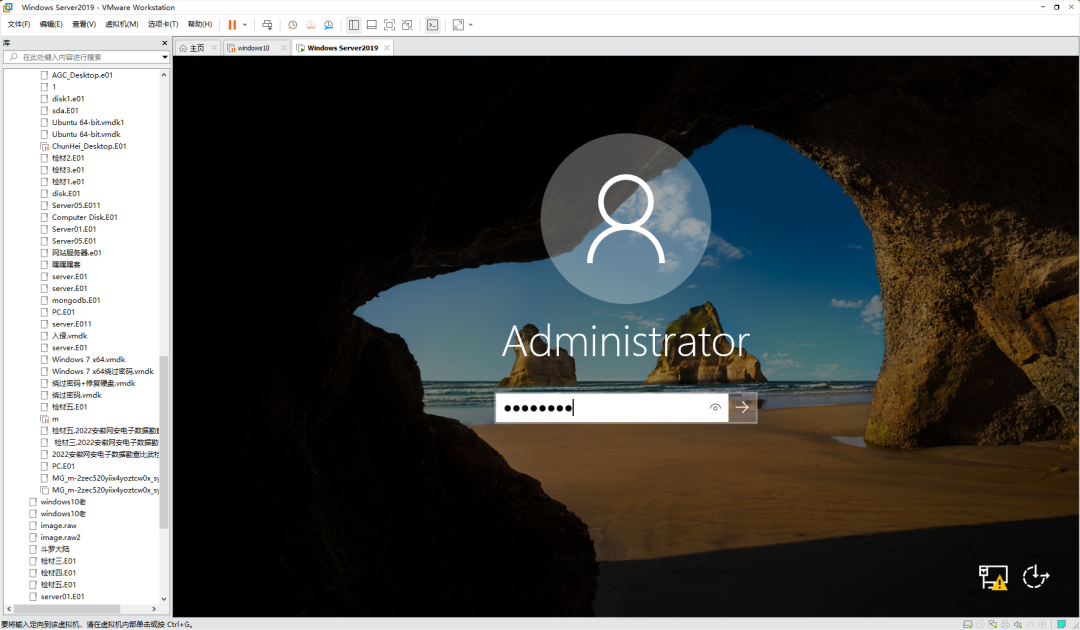Select 斗罗大陆 in the library
1080x630 pixels.
(x=54, y=549)
